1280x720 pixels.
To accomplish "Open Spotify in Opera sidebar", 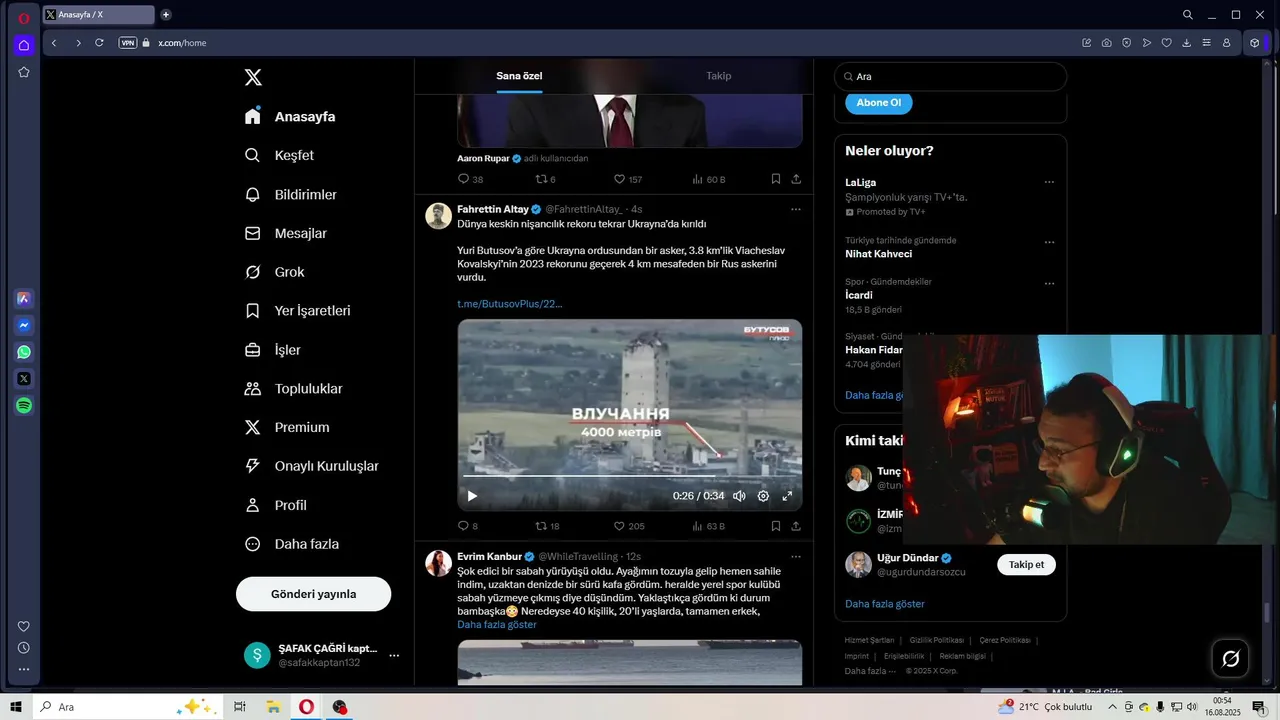I will point(23,405).
